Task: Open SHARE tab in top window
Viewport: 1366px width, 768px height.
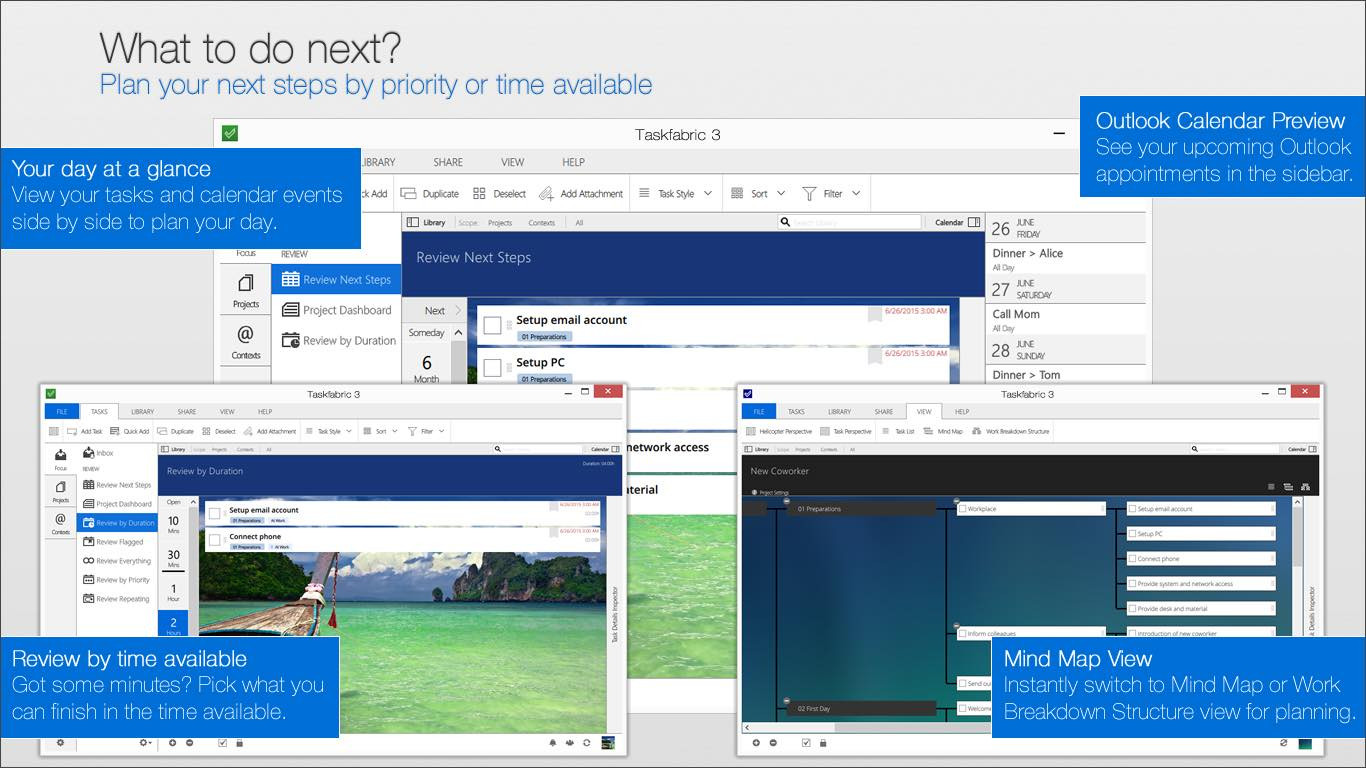Action: pyautogui.click(x=448, y=162)
